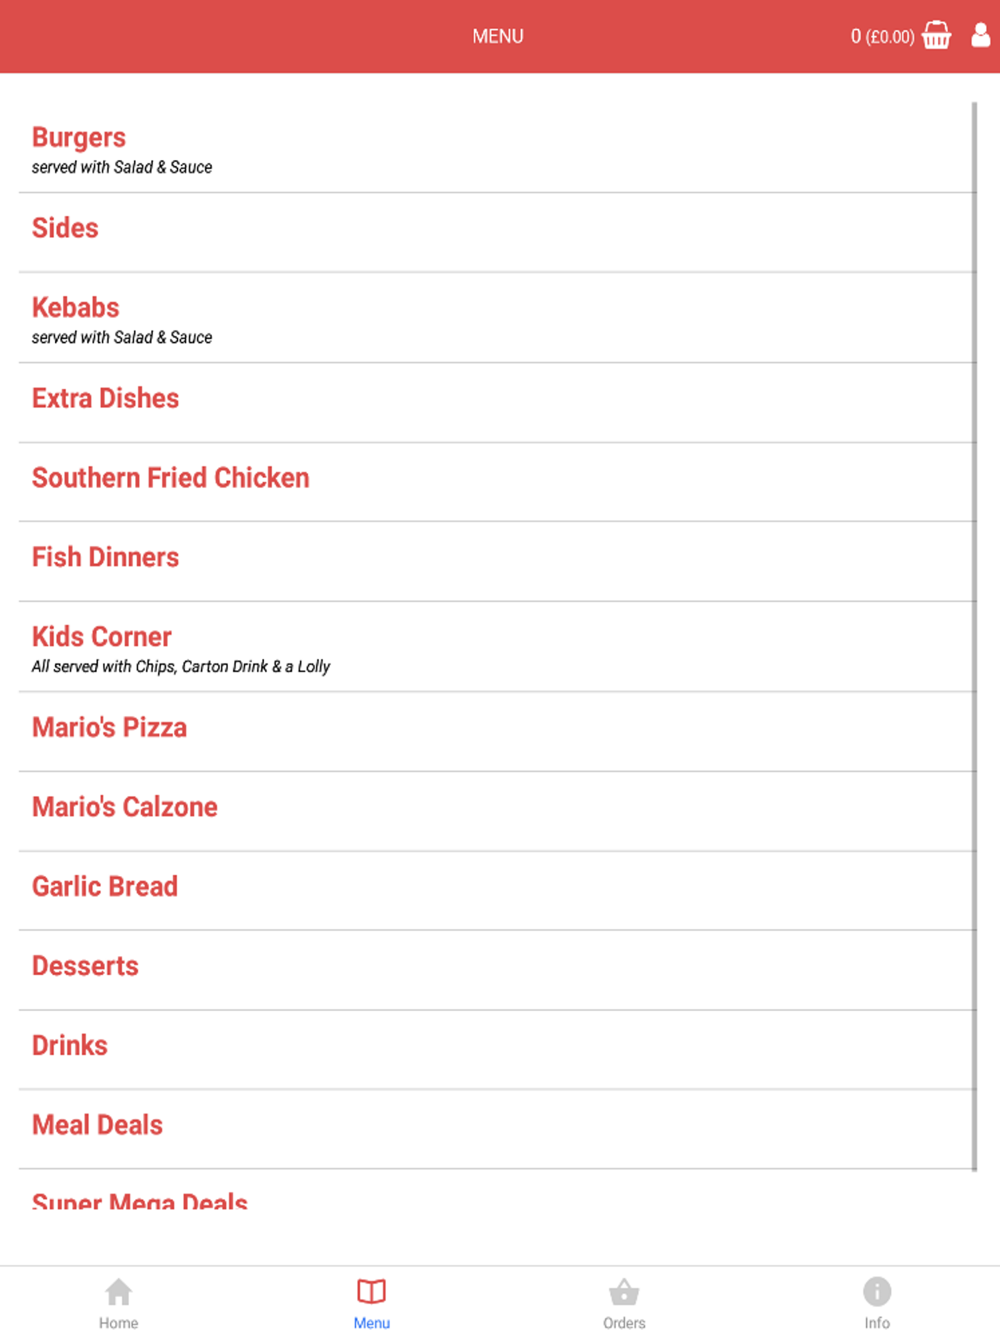Open the Extra Dishes section
The height and width of the screenshot is (1334, 1000).
(x=497, y=403)
